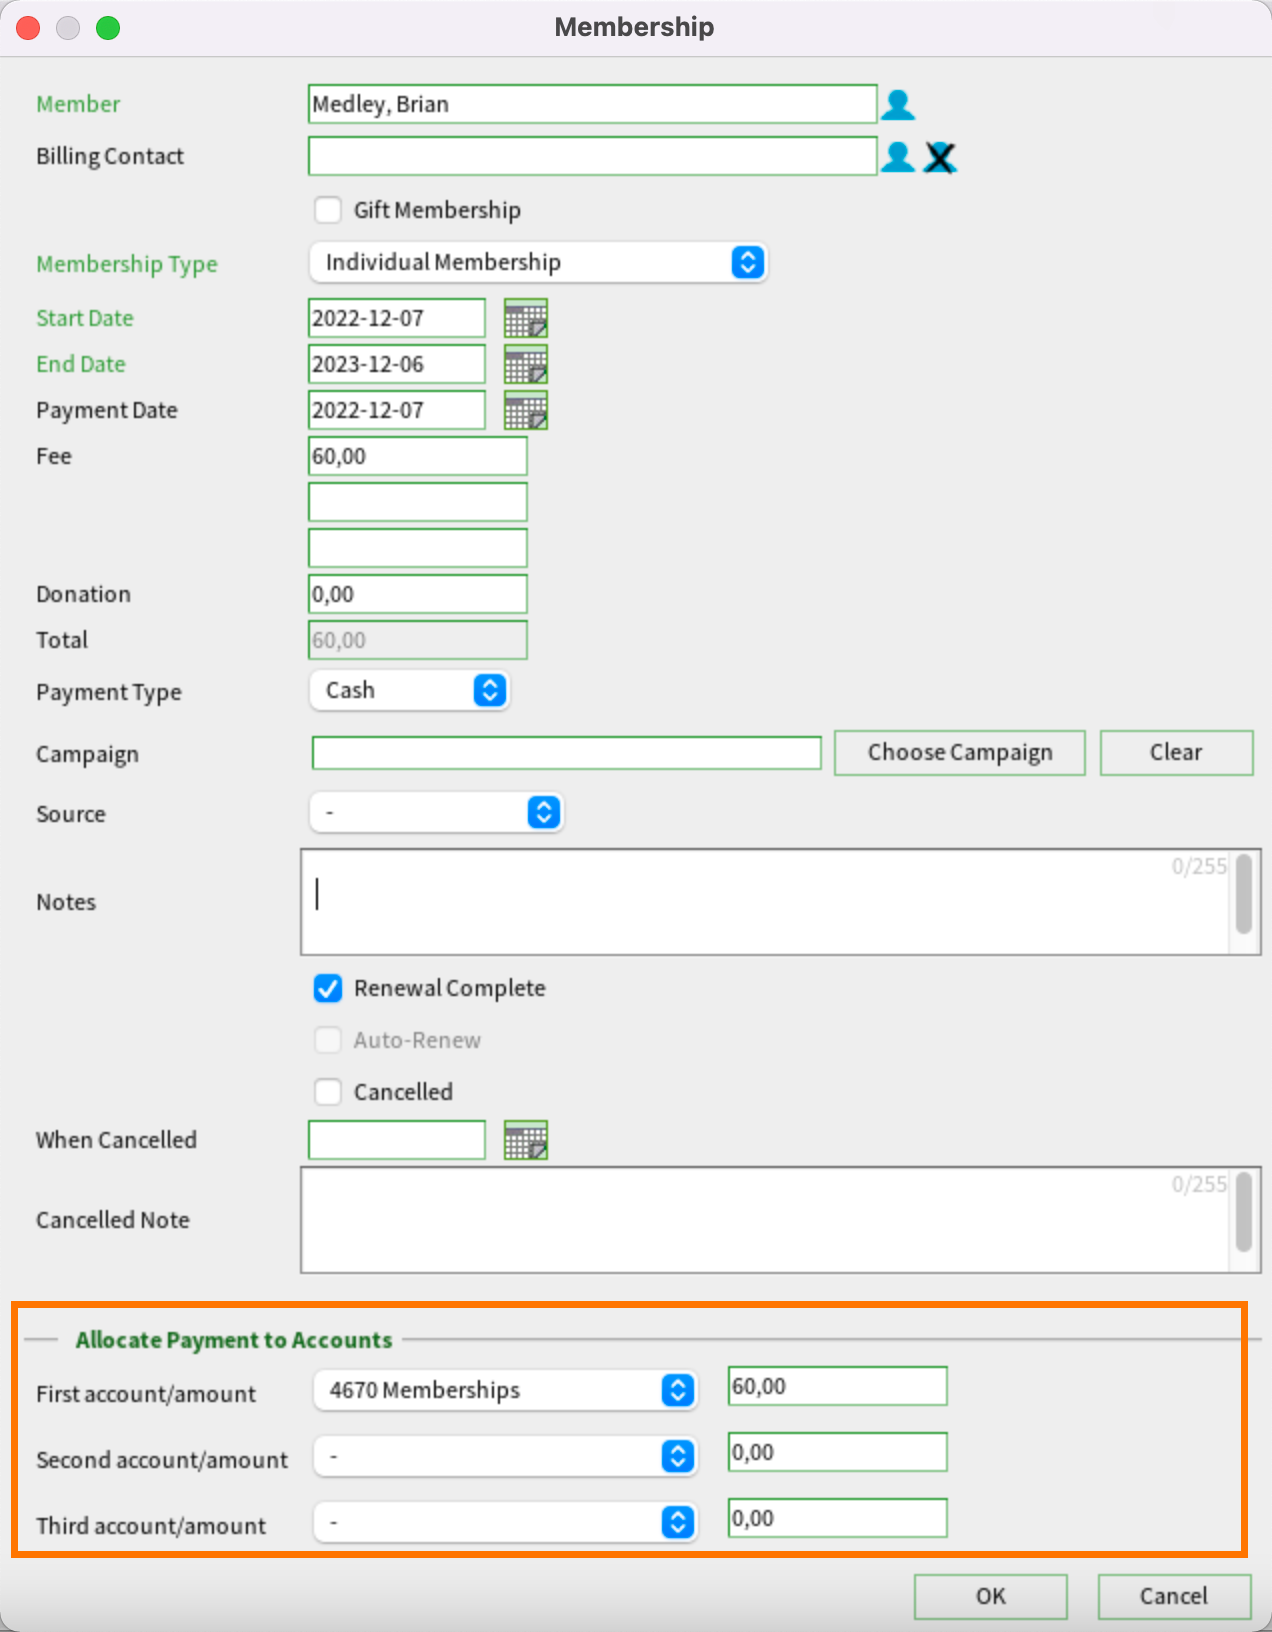Image resolution: width=1272 pixels, height=1632 pixels.
Task: Click inside the Notes text area
Action: (x=765, y=902)
